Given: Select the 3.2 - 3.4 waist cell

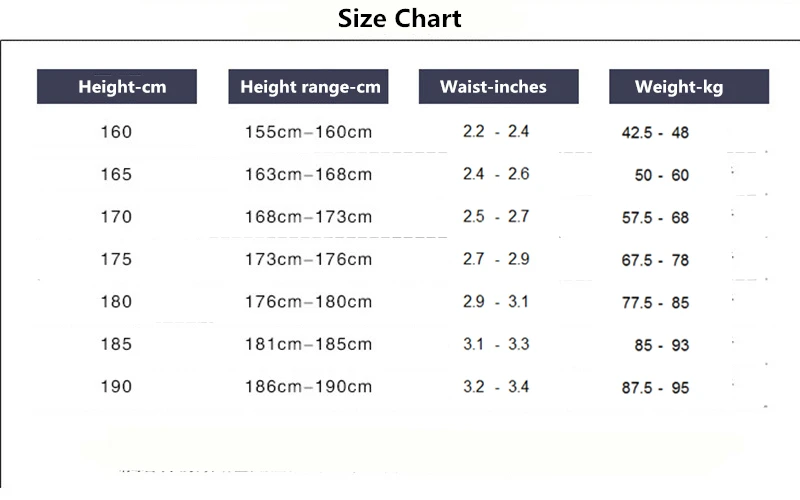Looking at the screenshot, I should click(x=496, y=386).
